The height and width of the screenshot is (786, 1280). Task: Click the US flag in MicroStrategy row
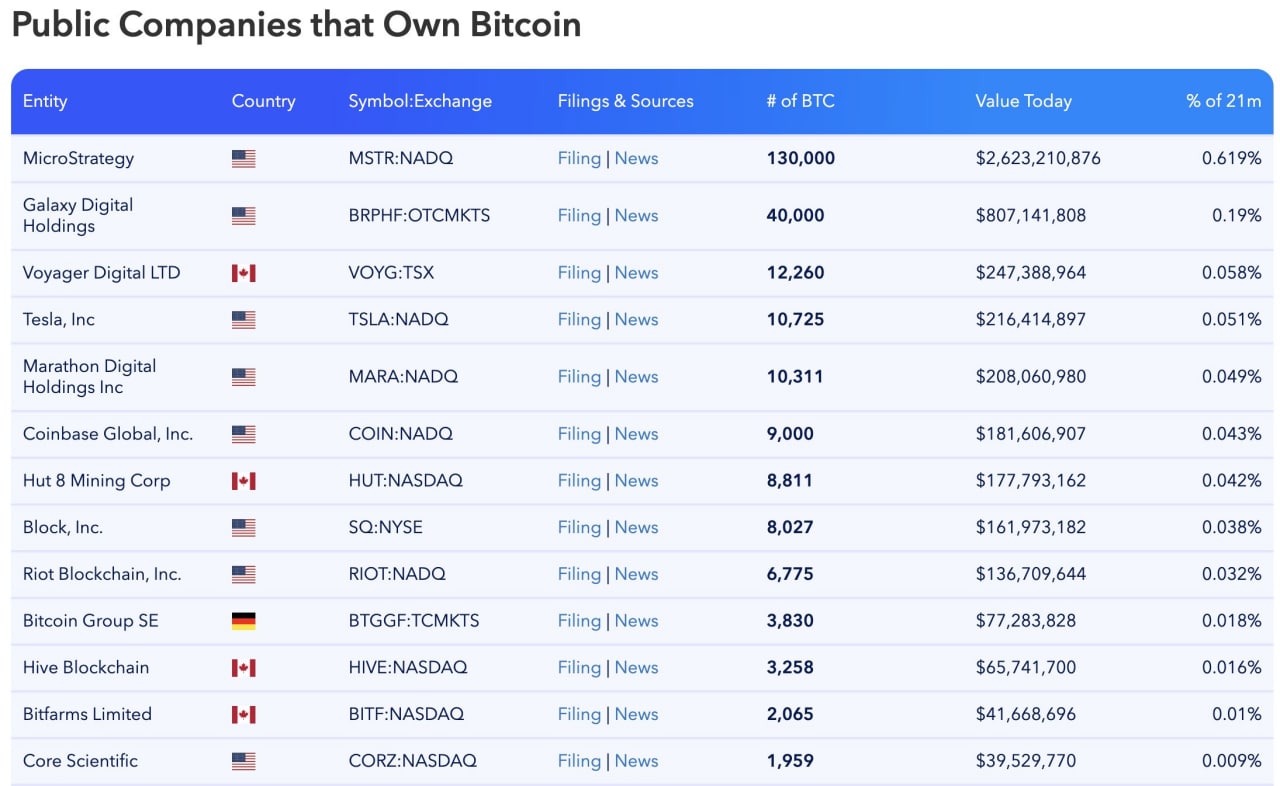(x=243, y=158)
